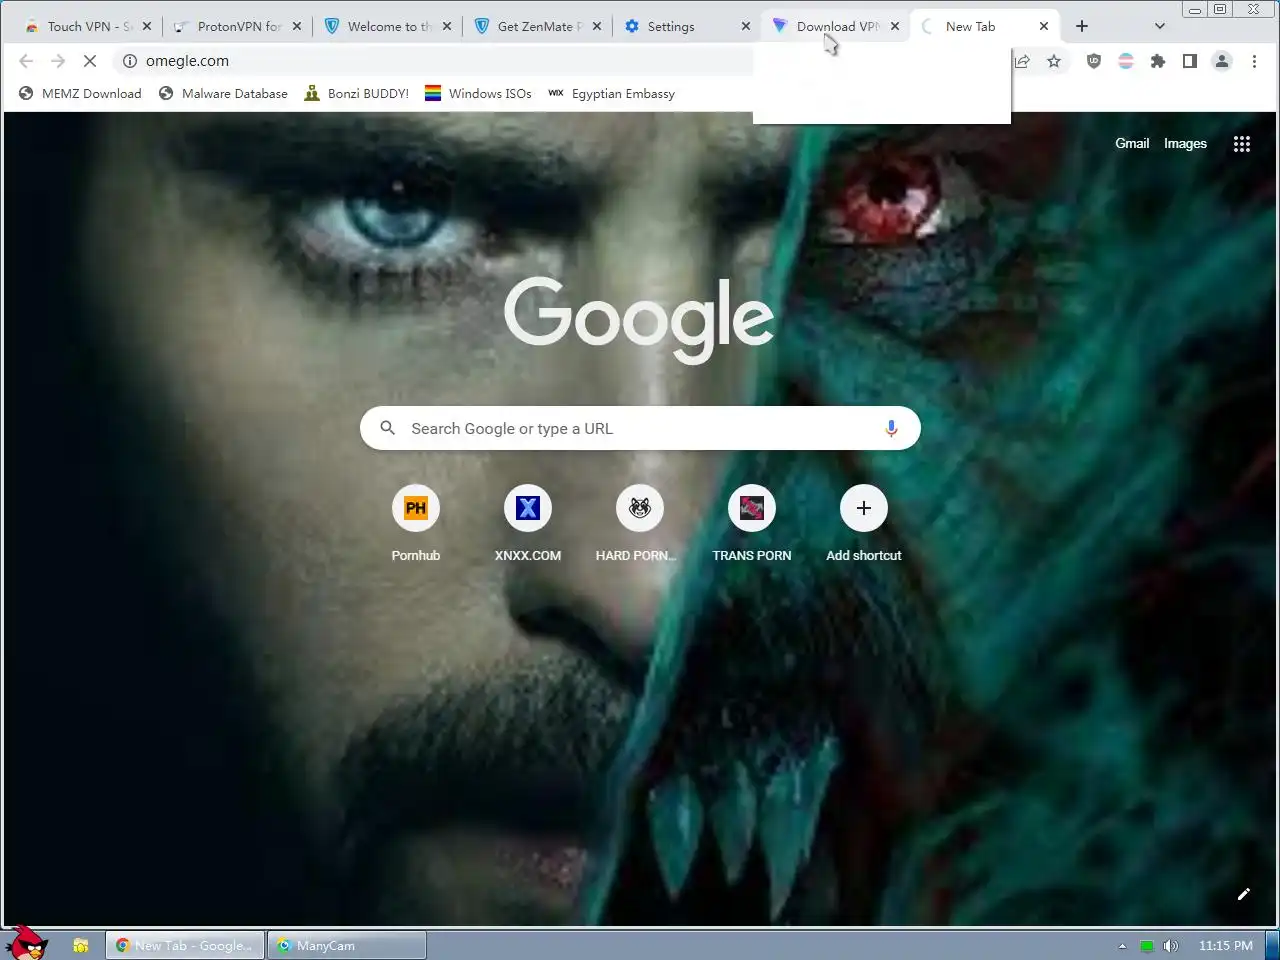Customize this page with the pencil icon
1280x960 pixels.
click(1244, 894)
